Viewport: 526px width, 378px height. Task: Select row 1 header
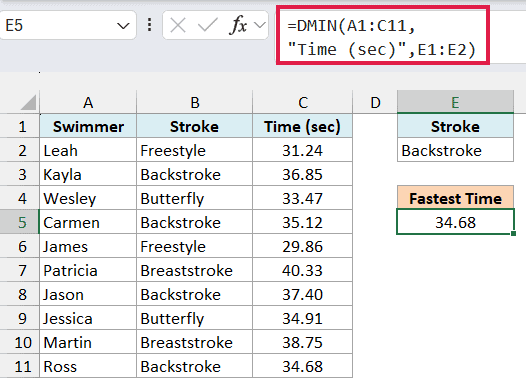20,126
